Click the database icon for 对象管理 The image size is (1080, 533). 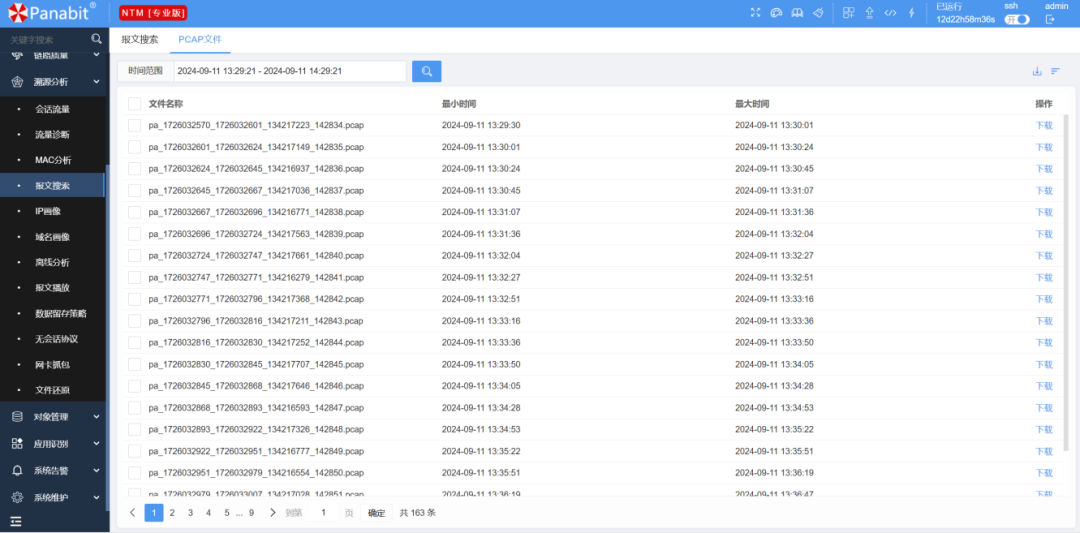(17, 417)
